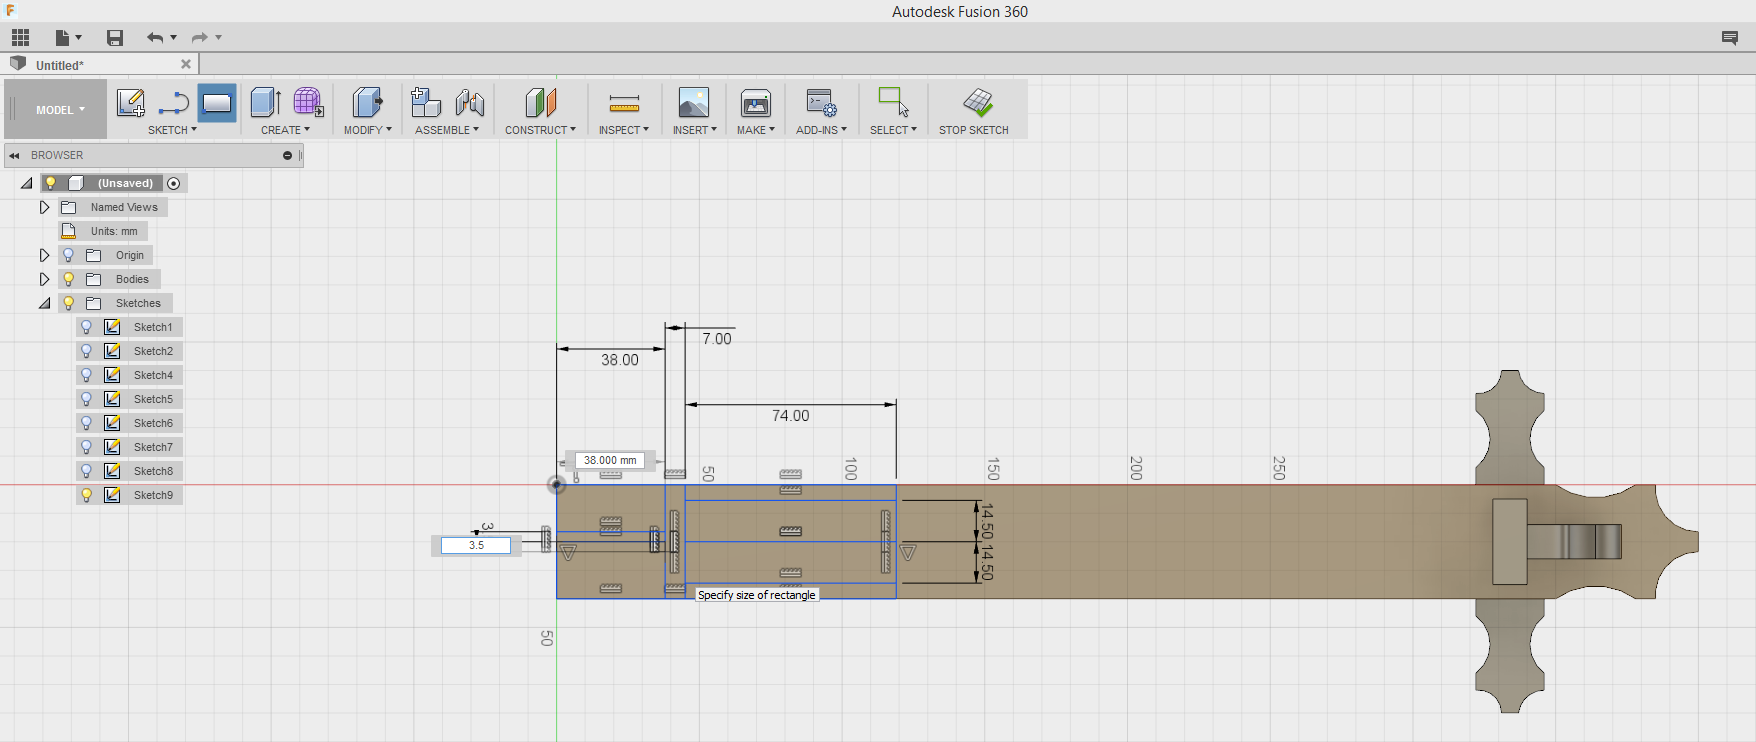This screenshot has height=742, width=1756.
Task: Open the INSERT menu
Action: [694, 130]
